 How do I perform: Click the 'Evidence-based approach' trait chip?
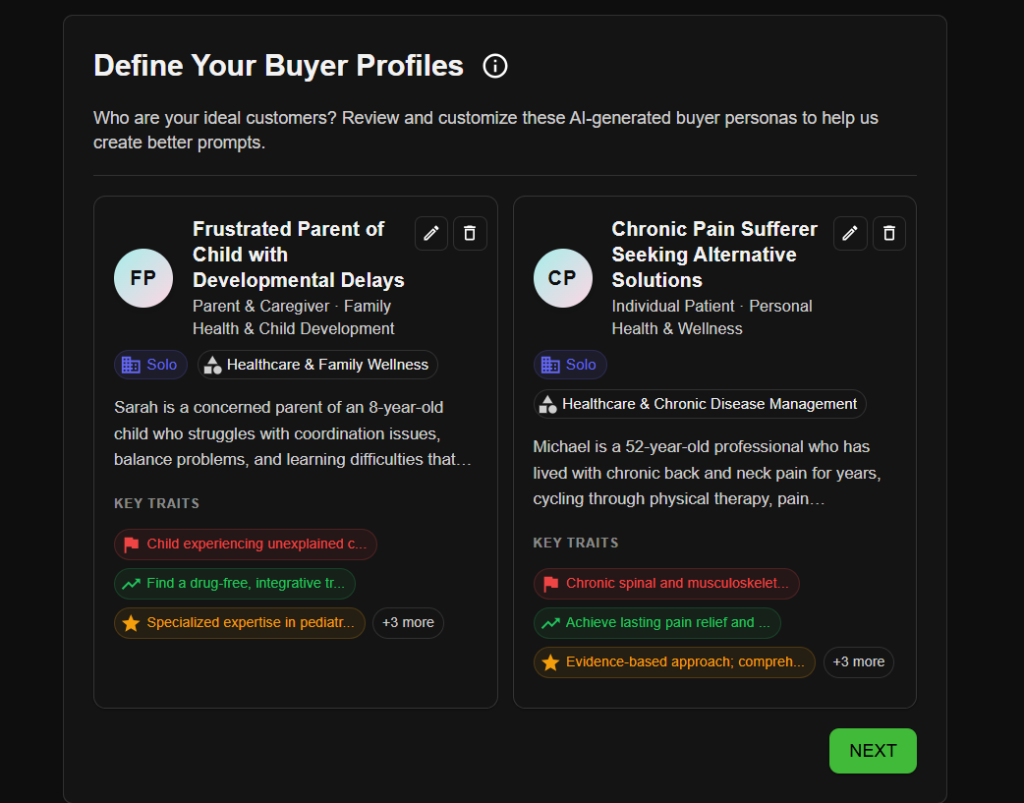pyautogui.click(x=674, y=662)
